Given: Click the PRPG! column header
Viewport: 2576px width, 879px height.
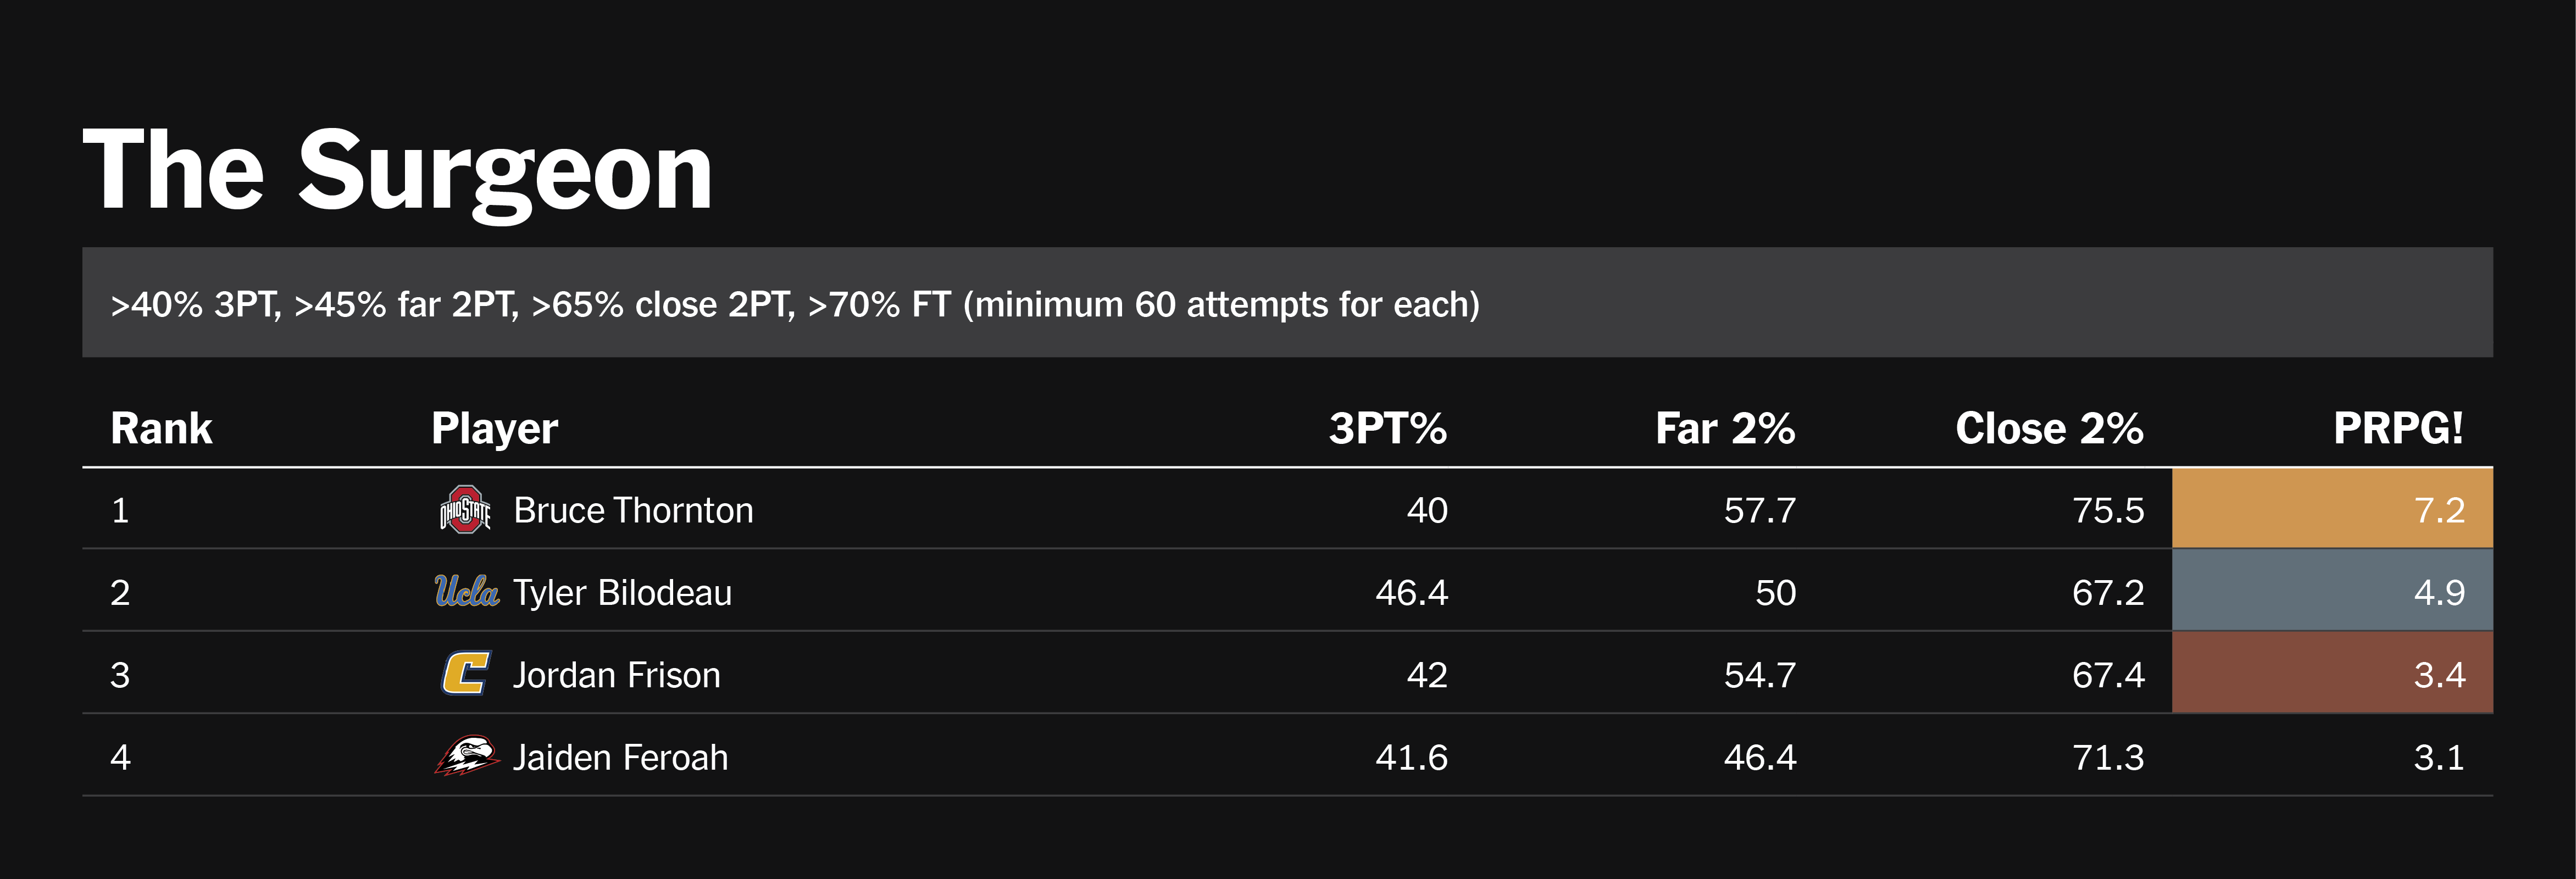Looking at the screenshot, I should (2397, 429).
